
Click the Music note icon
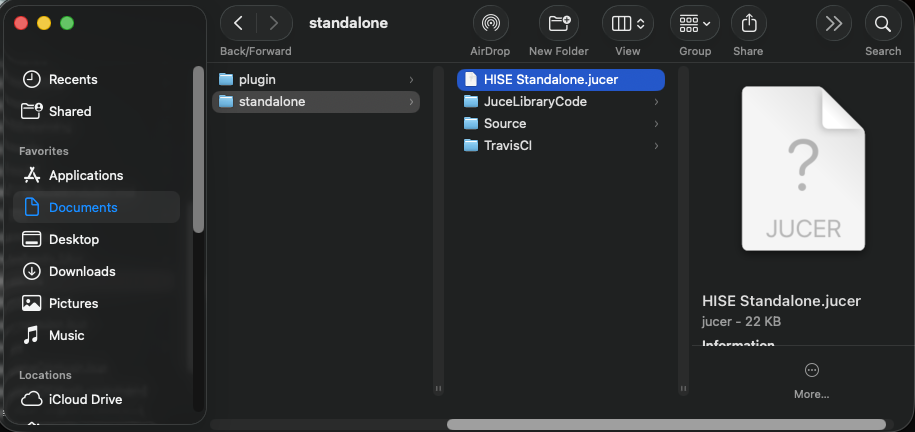point(31,335)
